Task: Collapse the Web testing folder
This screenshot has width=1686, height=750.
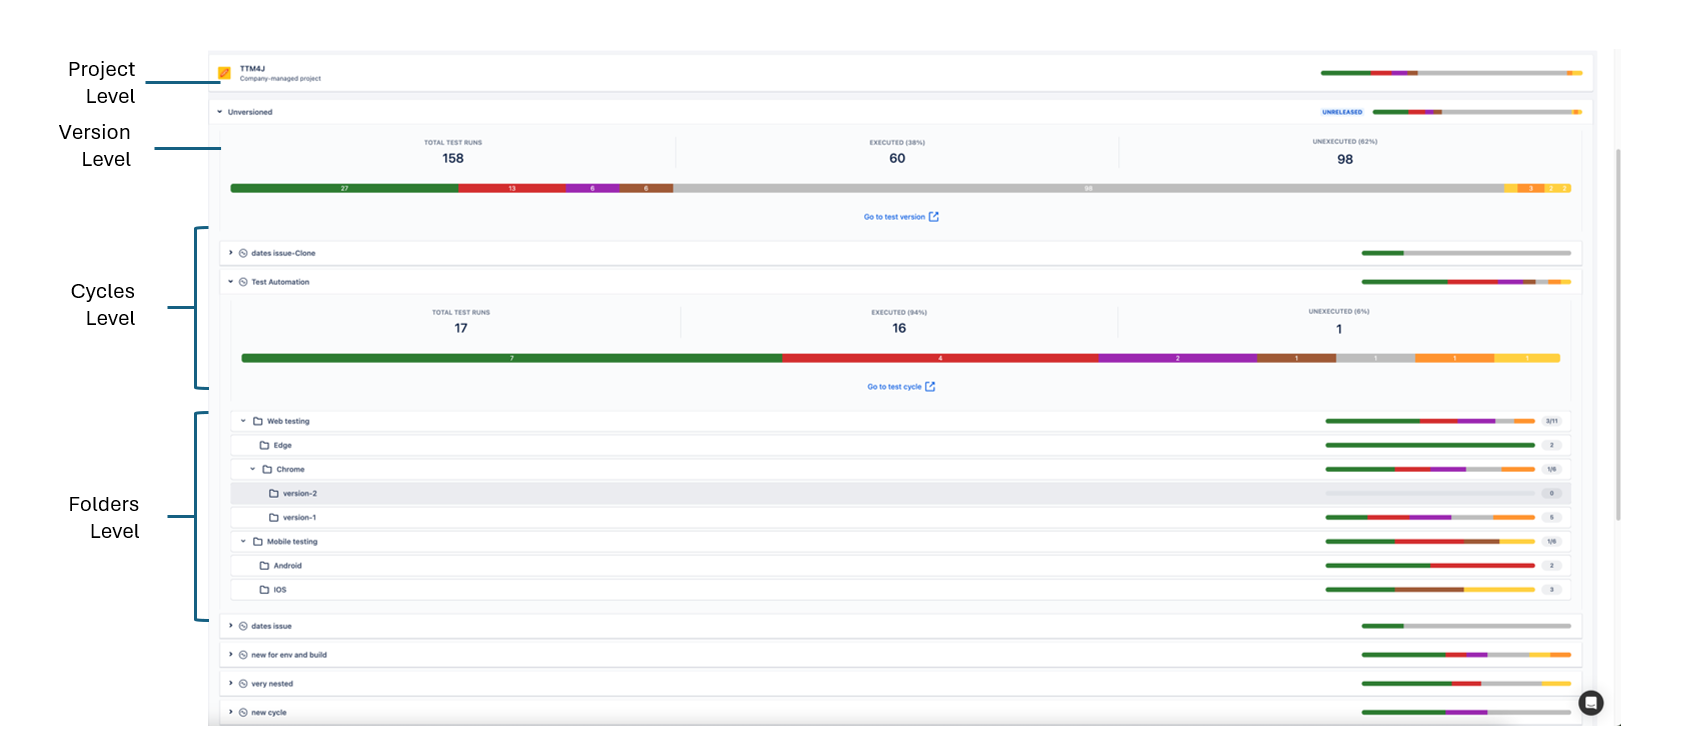Action: (x=243, y=421)
